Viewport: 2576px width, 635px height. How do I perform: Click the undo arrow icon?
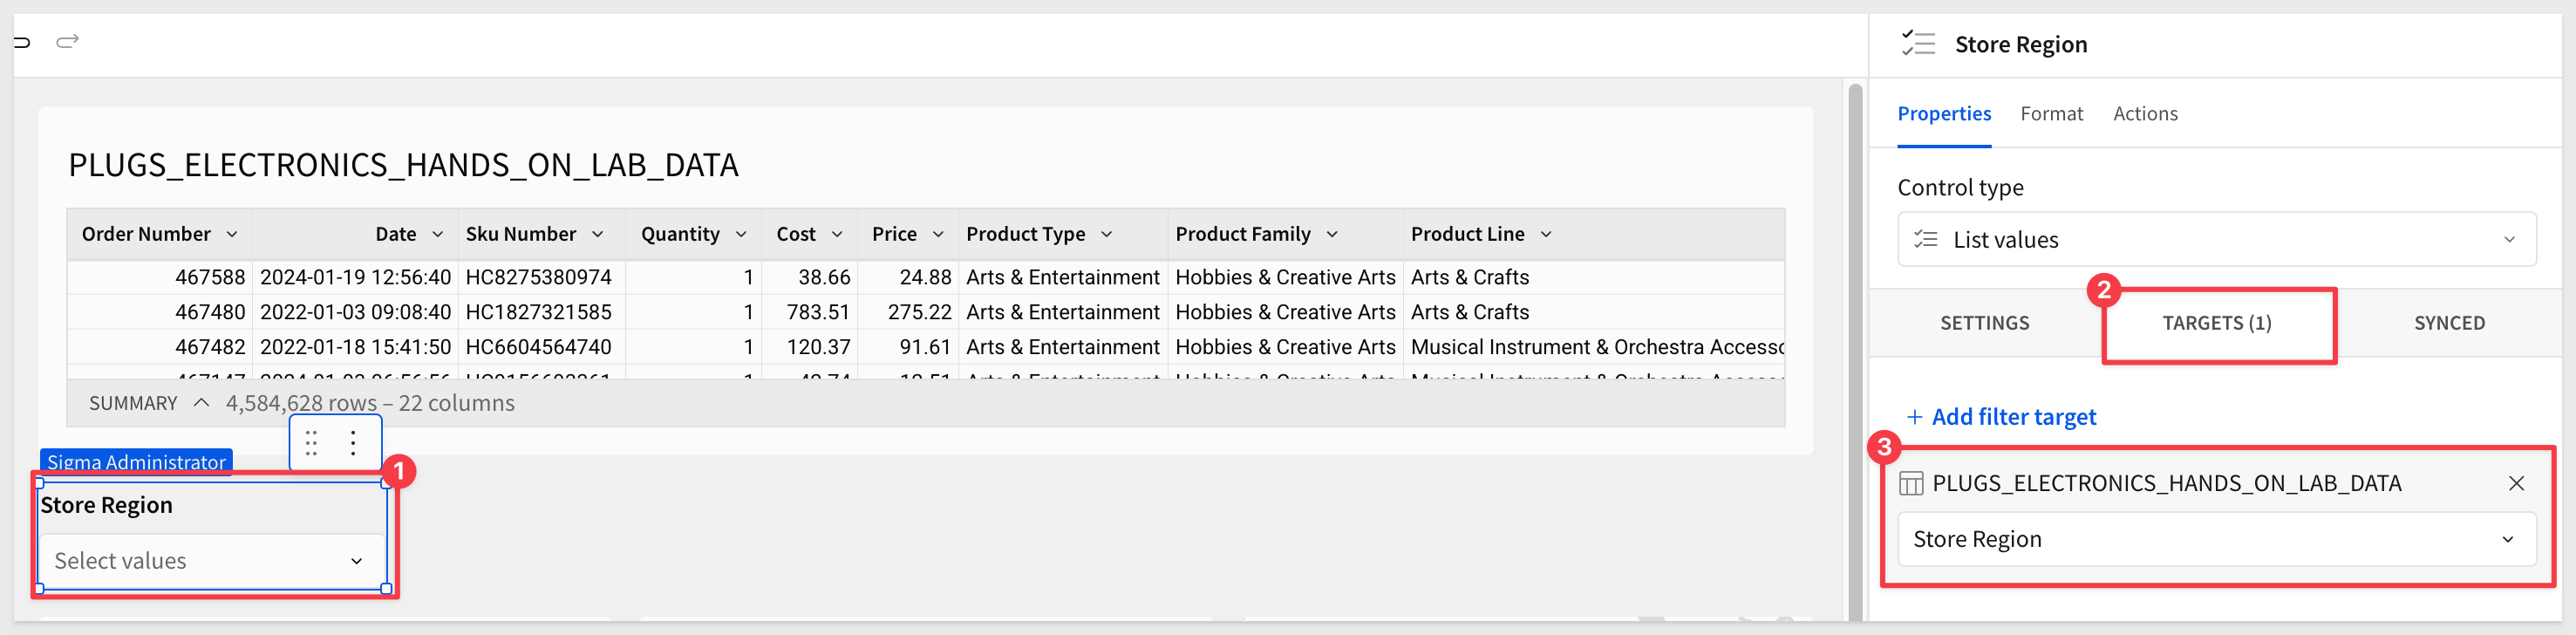[x=22, y=42]
